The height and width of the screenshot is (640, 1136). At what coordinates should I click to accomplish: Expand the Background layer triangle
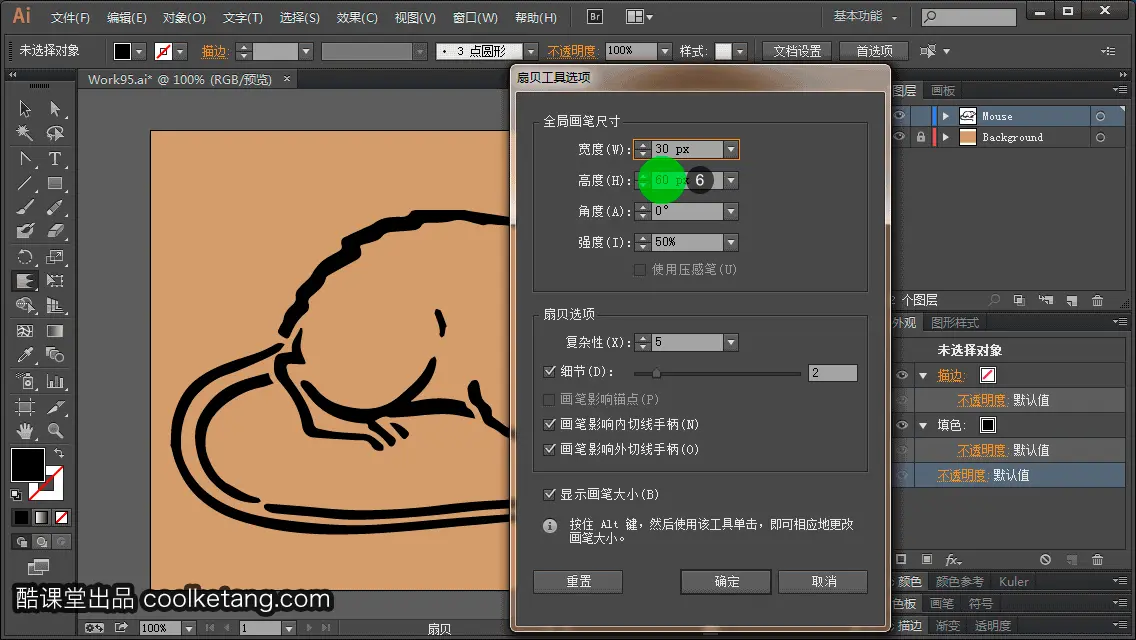(945, 137)
